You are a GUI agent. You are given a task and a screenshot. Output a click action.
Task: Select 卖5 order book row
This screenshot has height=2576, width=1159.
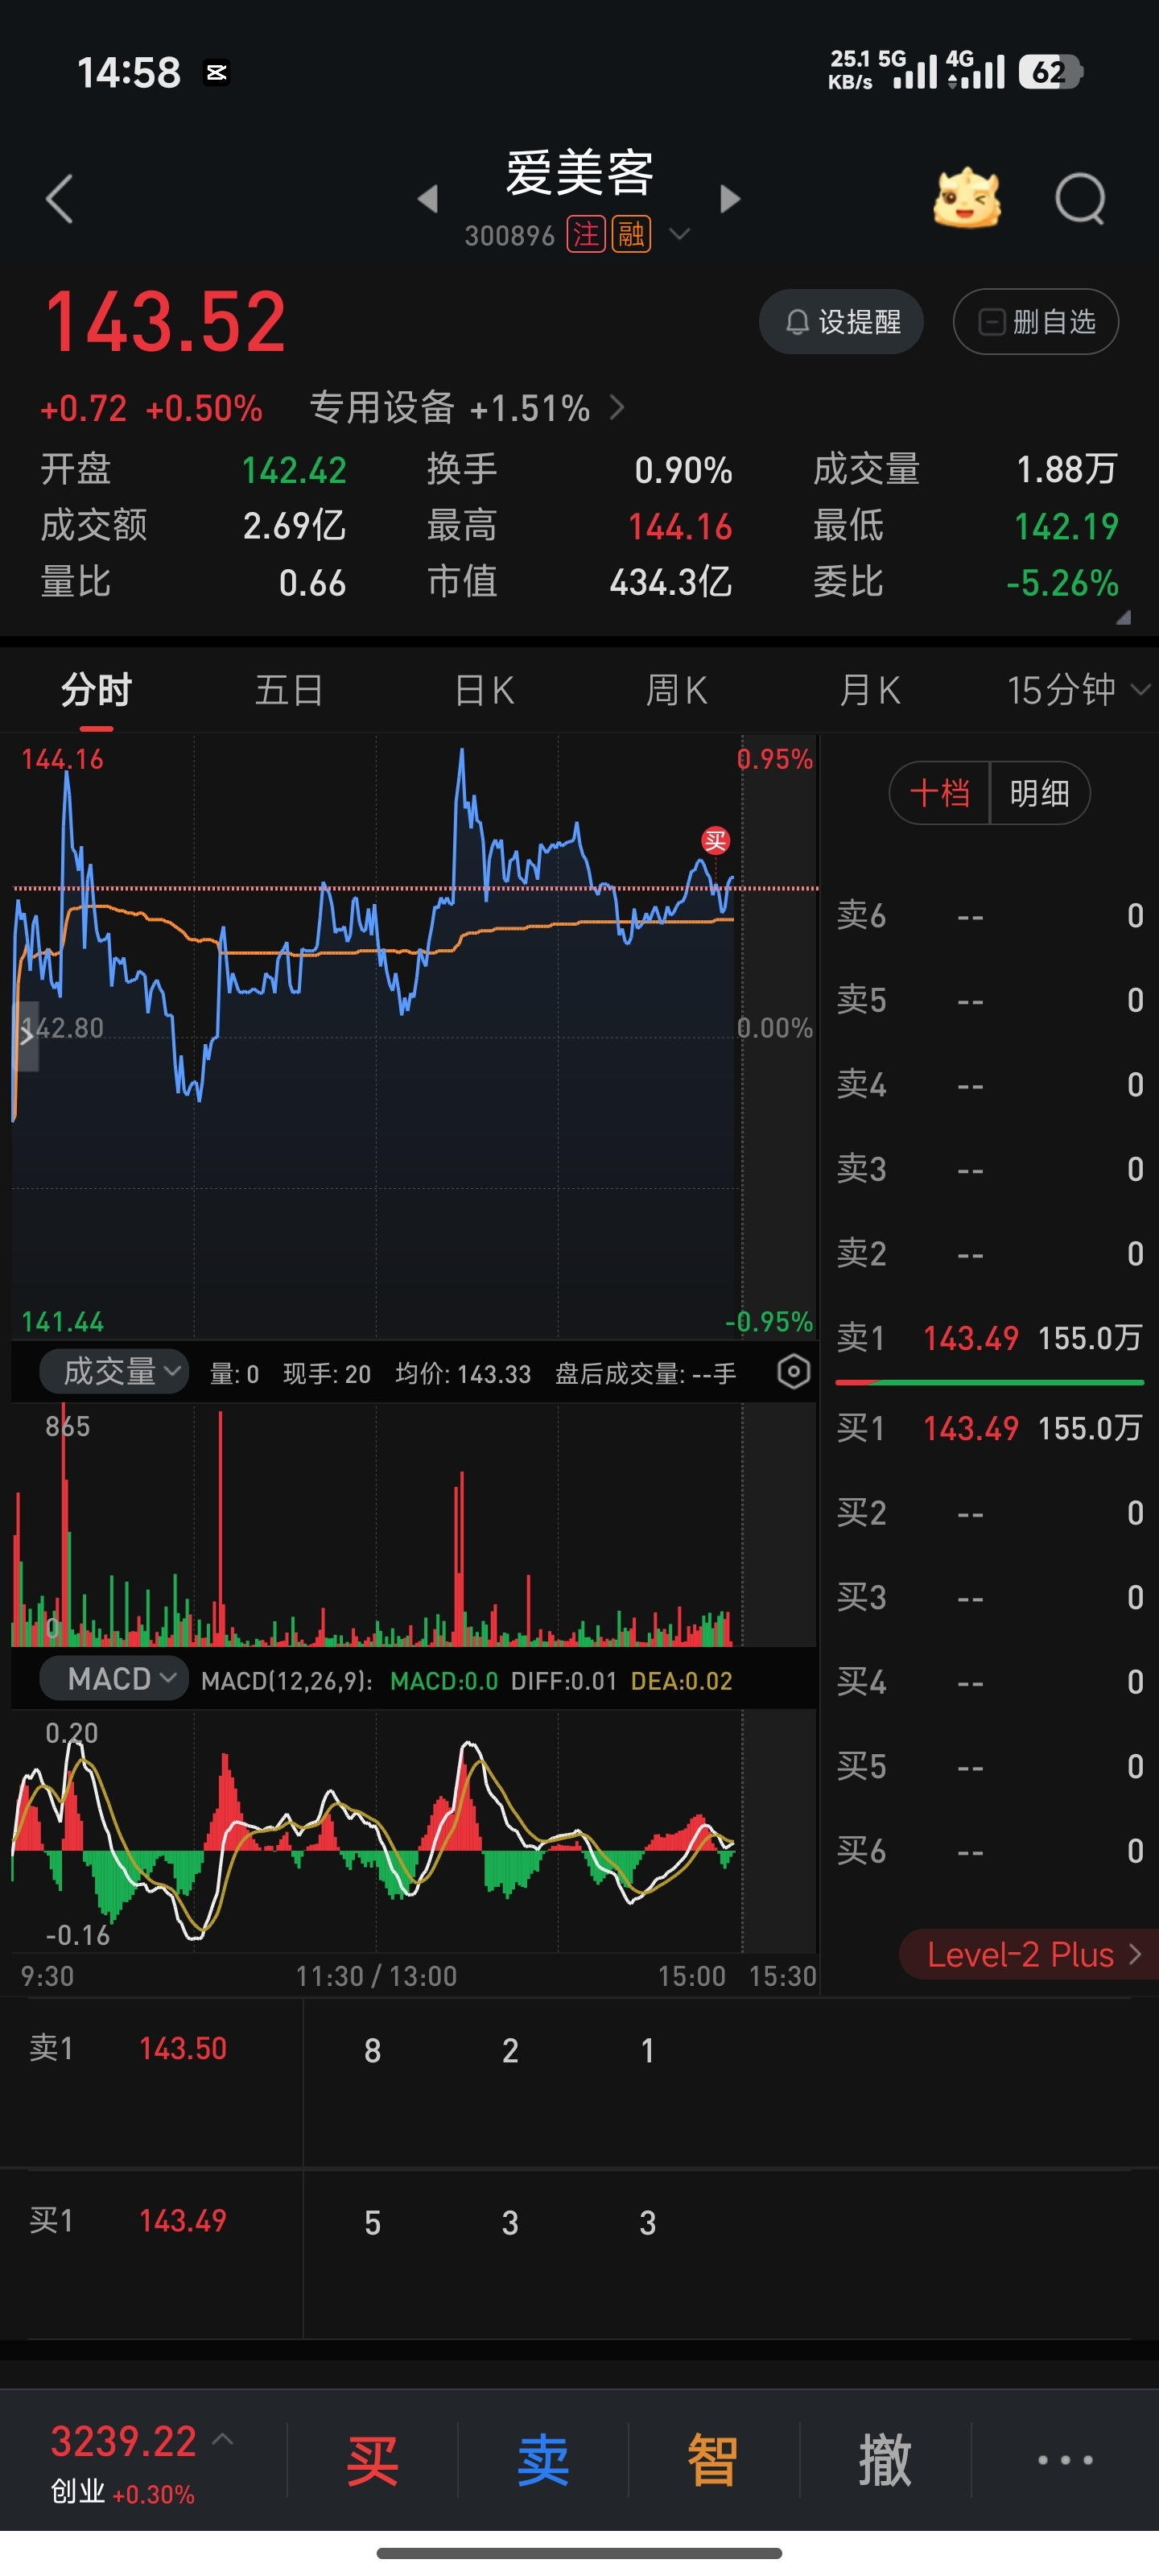pyautogui.click(x=990, y=1000)
